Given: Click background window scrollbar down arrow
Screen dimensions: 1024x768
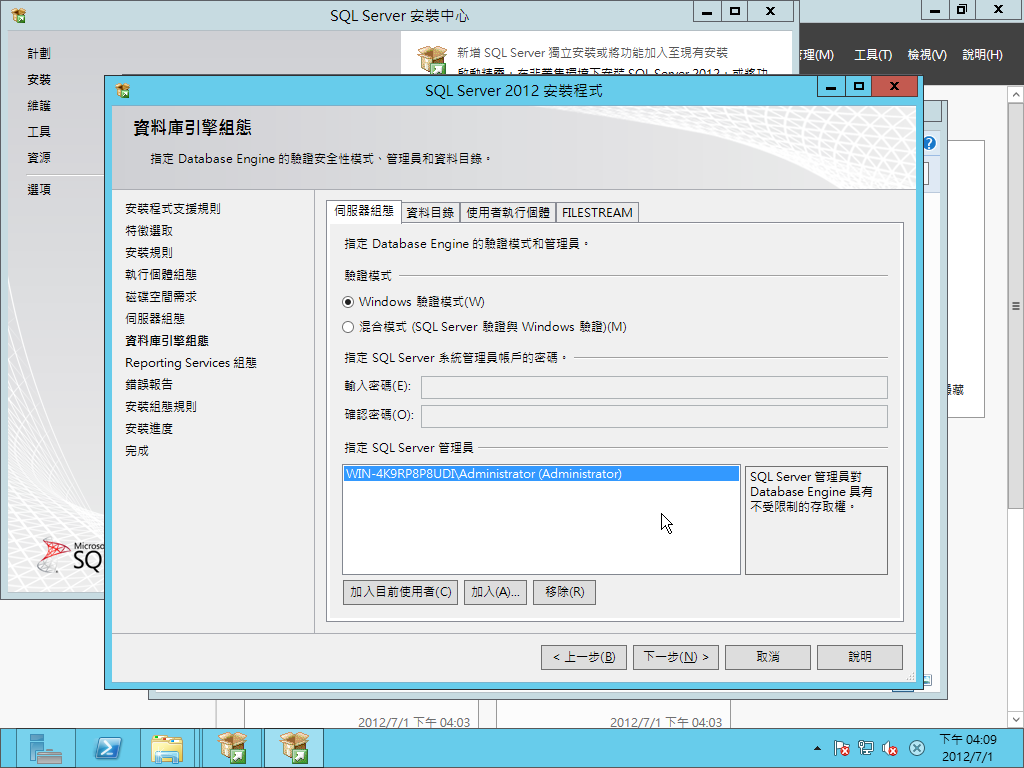Looking at the screenshot, I should point(1016,720).
